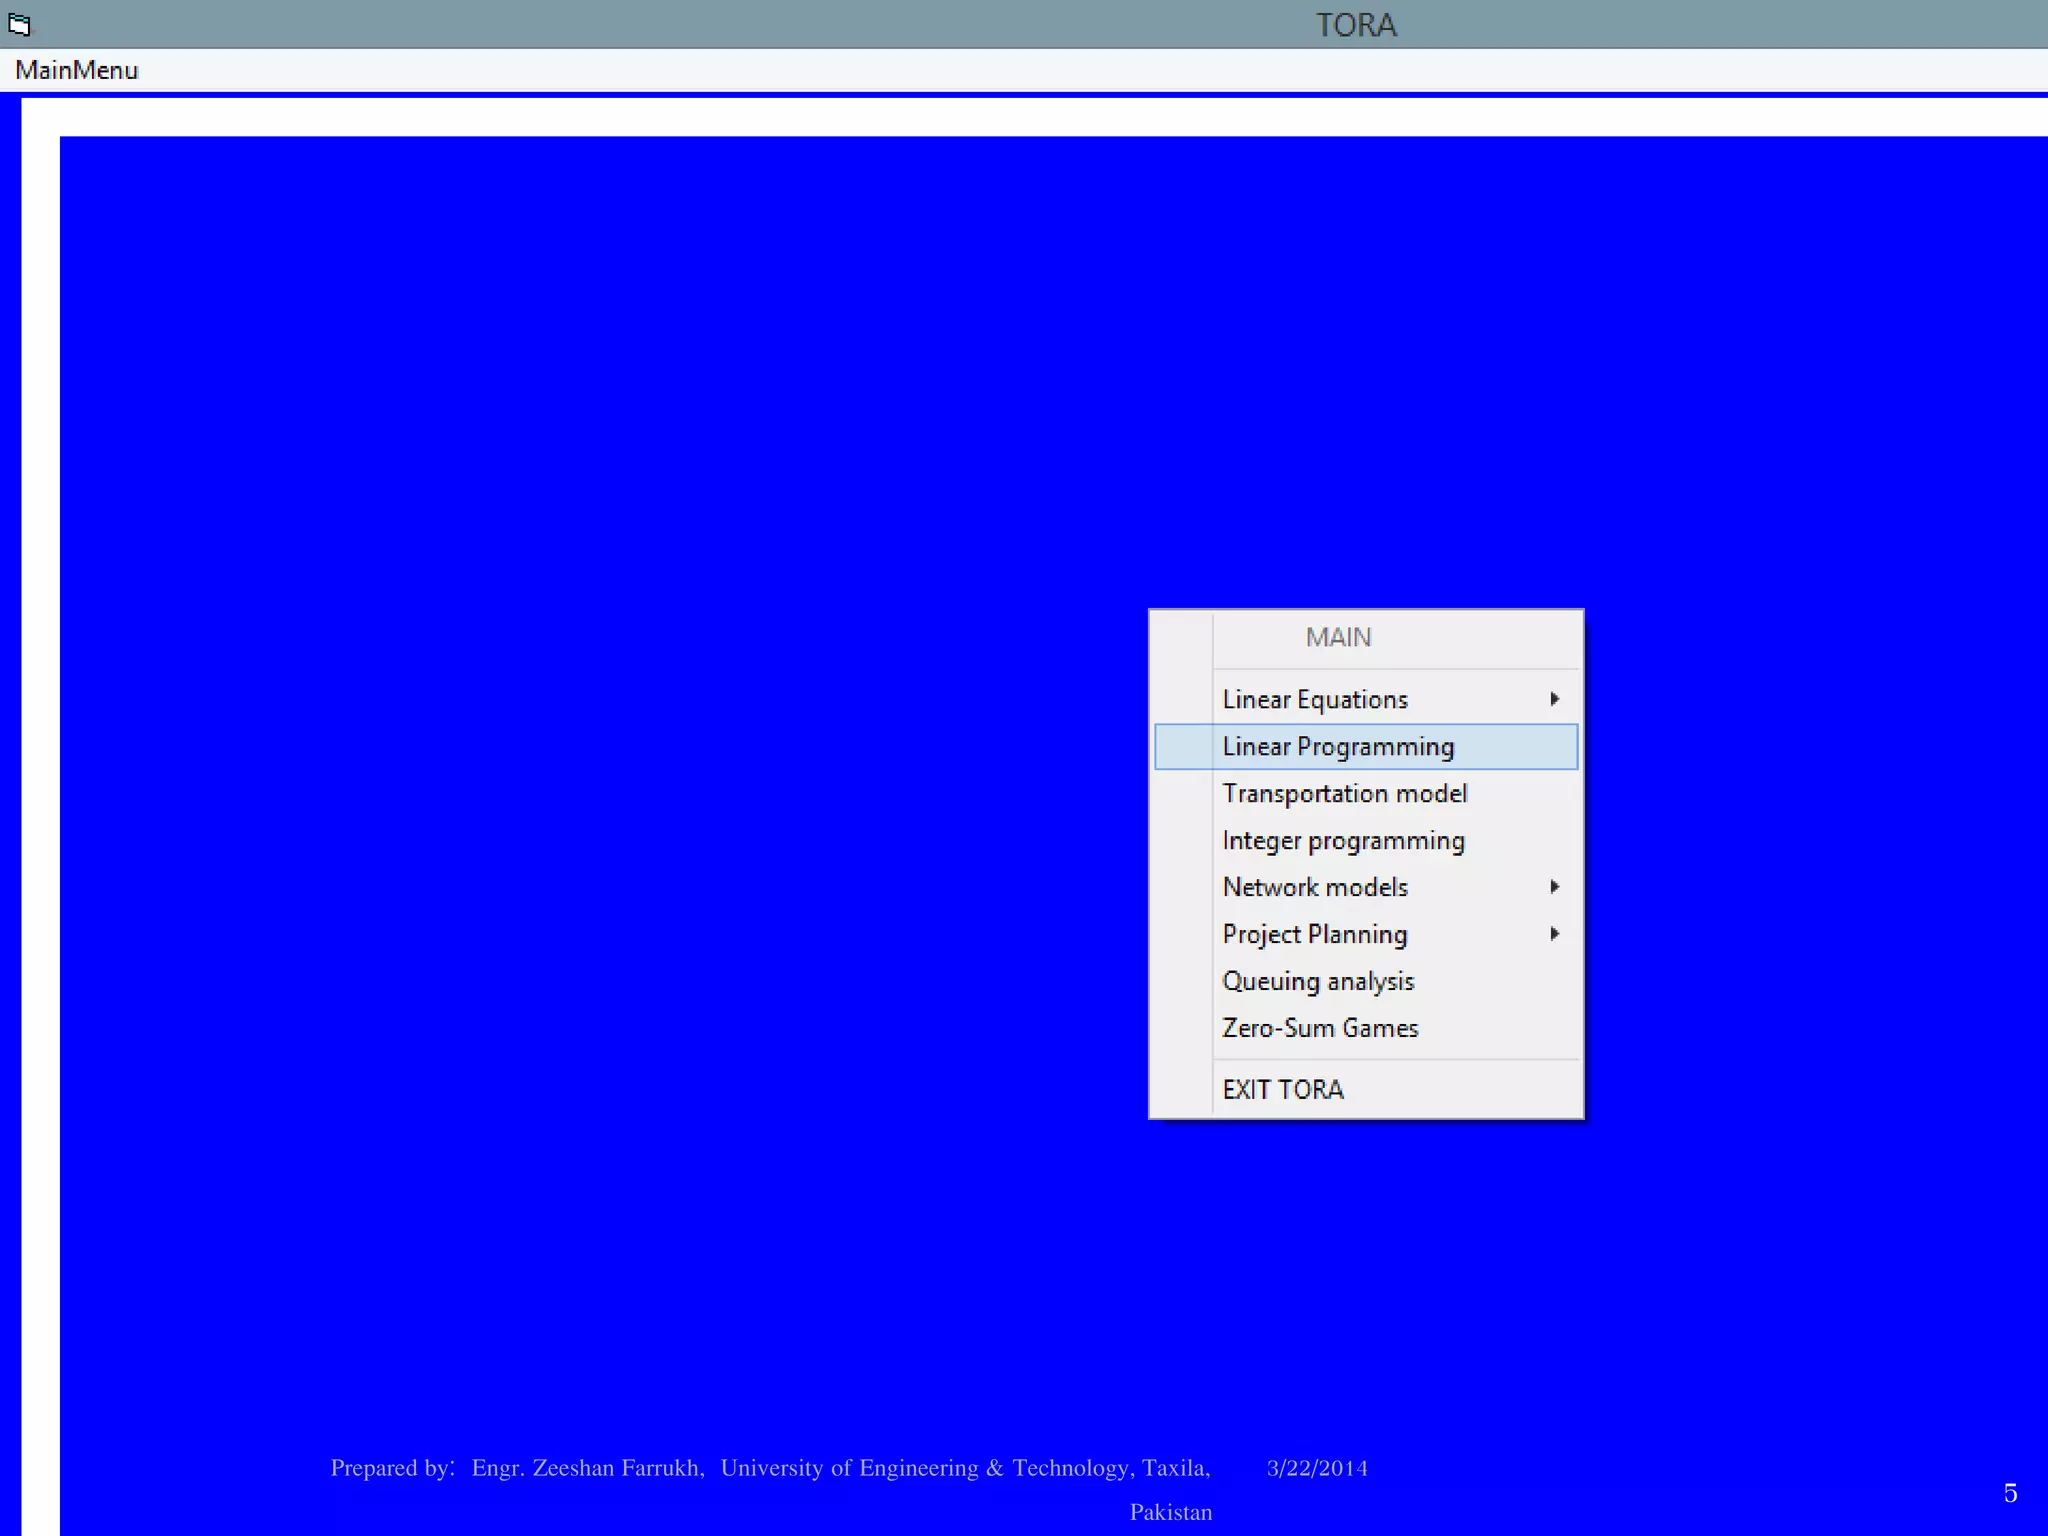
Task: Expand the Project Planning submenu arrow
Action: click(x=1554, y=934)
